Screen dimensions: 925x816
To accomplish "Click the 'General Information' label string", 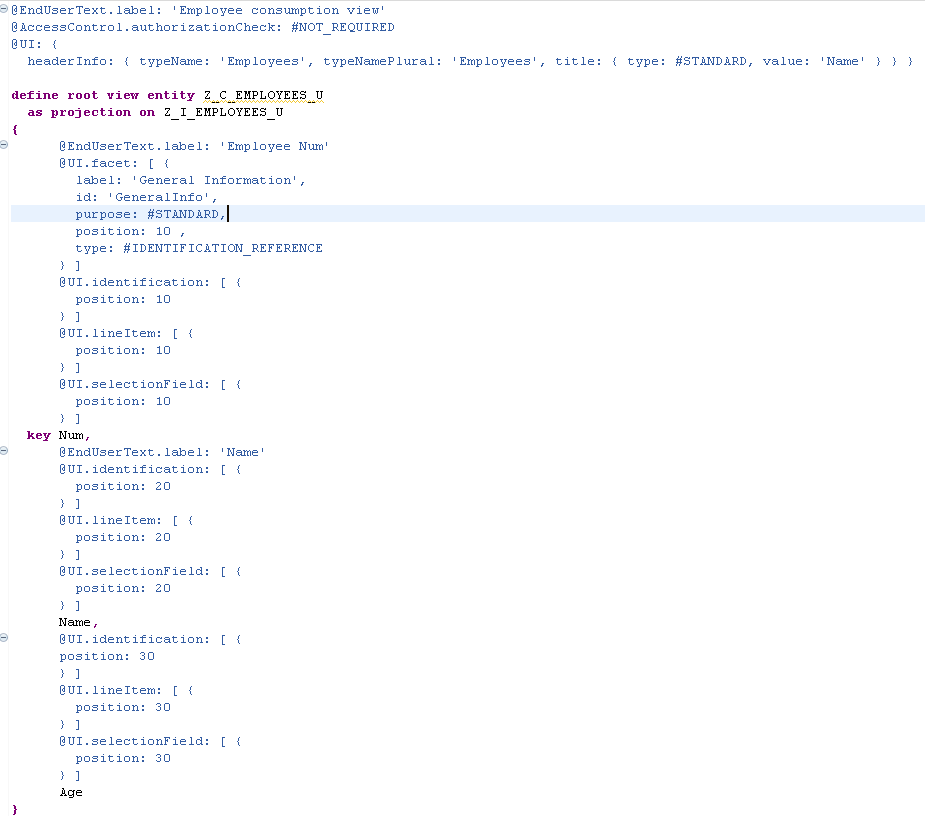I will tap(215, 181).
